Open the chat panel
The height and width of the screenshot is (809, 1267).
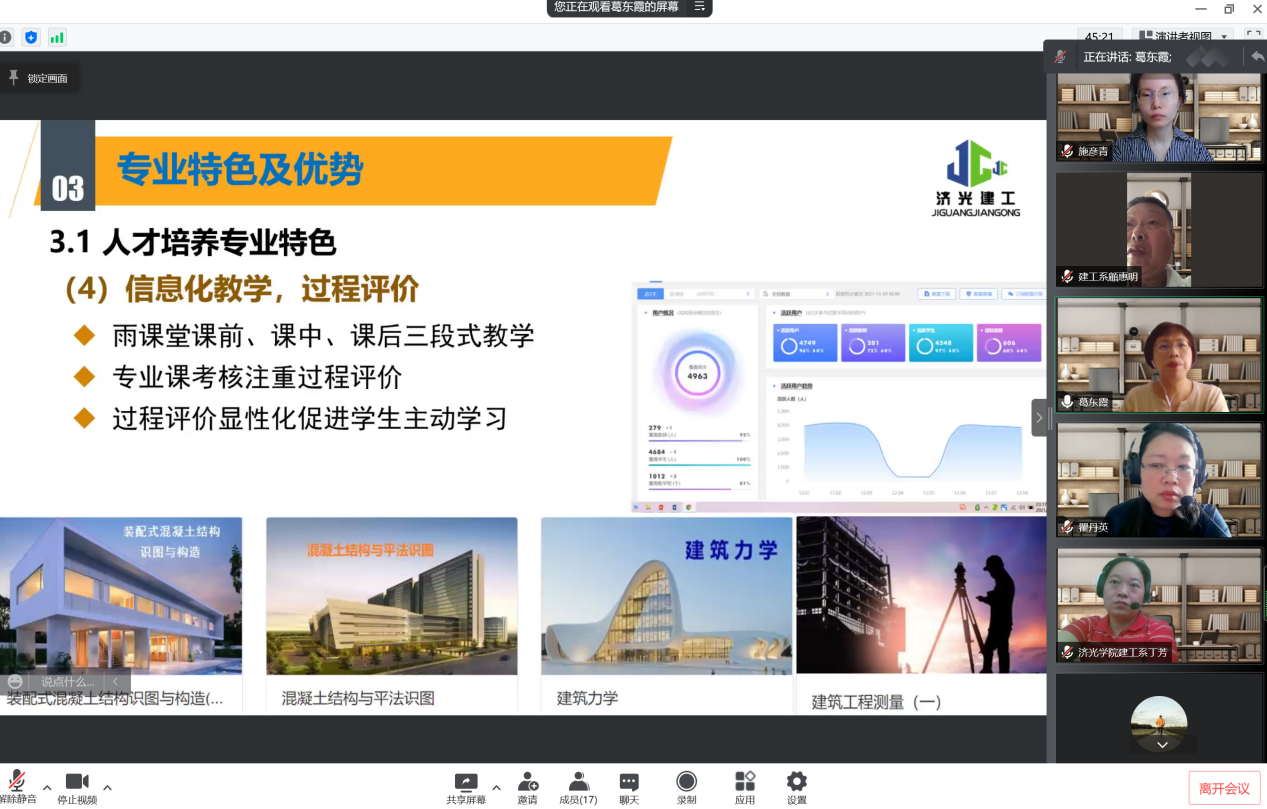629,783
